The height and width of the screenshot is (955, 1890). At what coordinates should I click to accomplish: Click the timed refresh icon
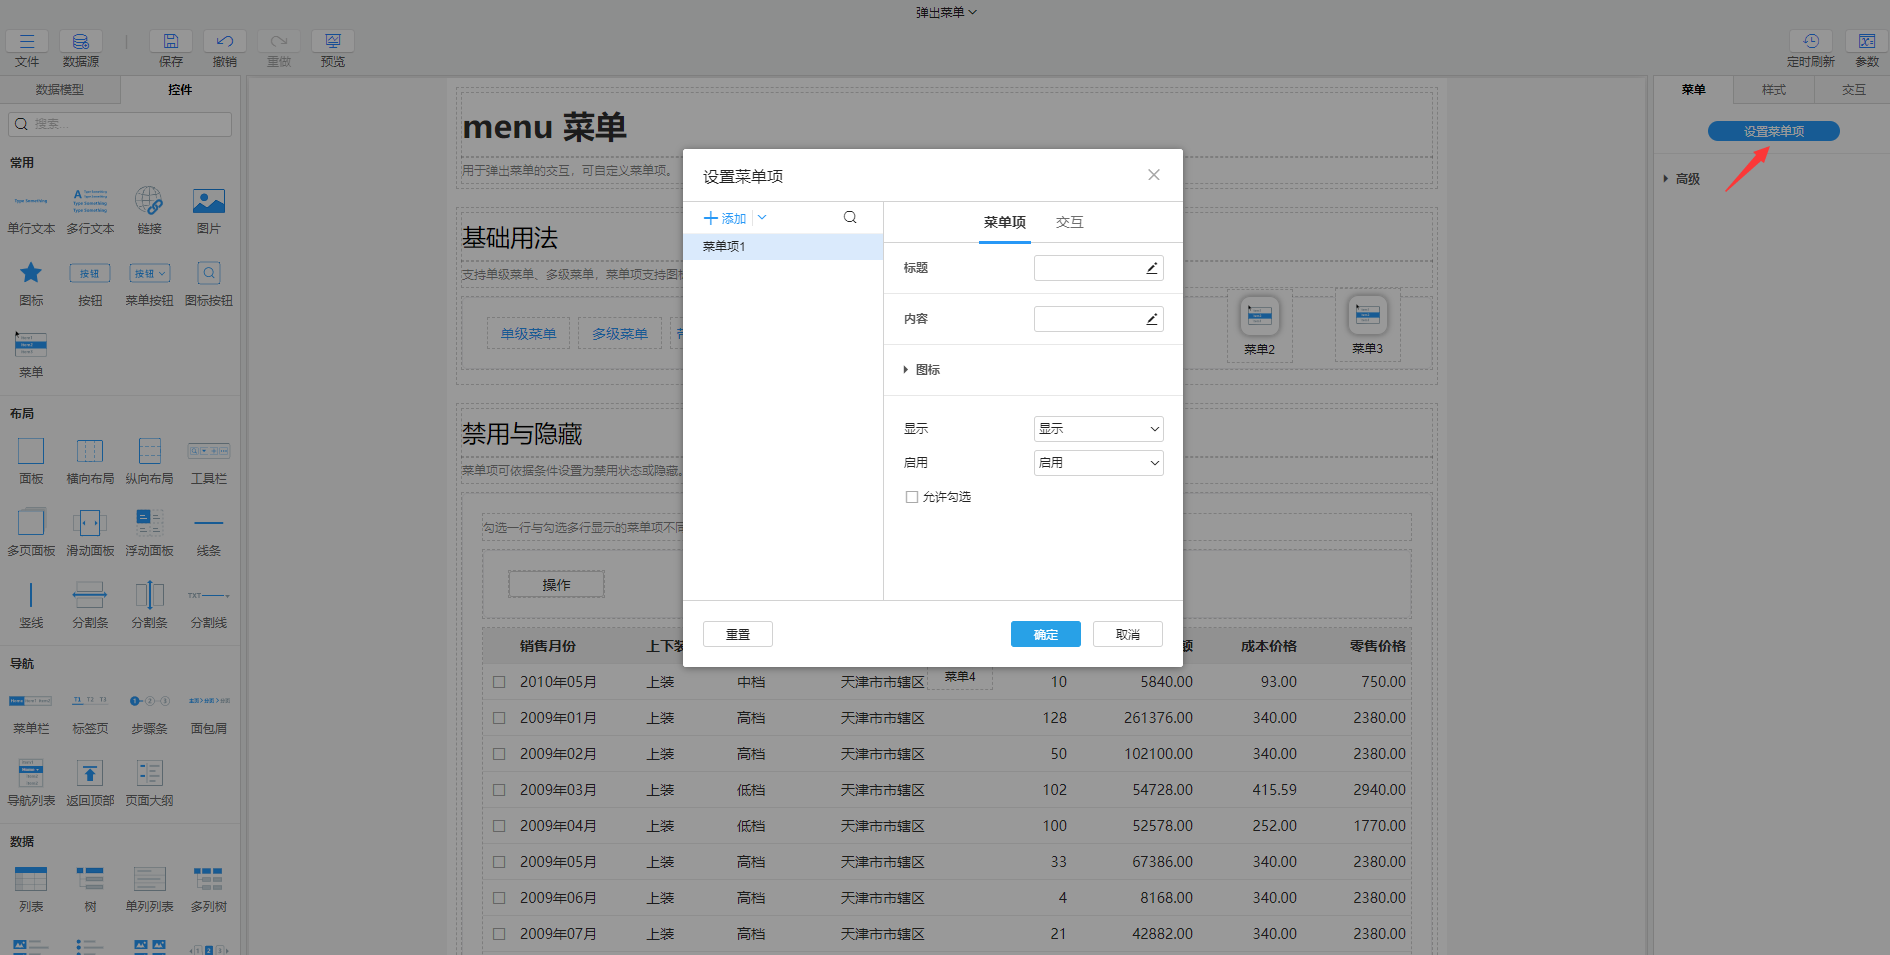[x=1810, y=42]
